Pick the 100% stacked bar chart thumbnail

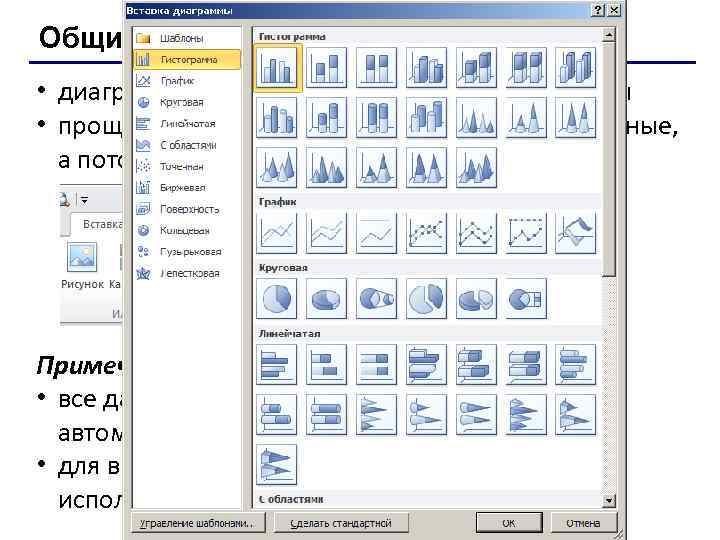(x=377, y=365)
